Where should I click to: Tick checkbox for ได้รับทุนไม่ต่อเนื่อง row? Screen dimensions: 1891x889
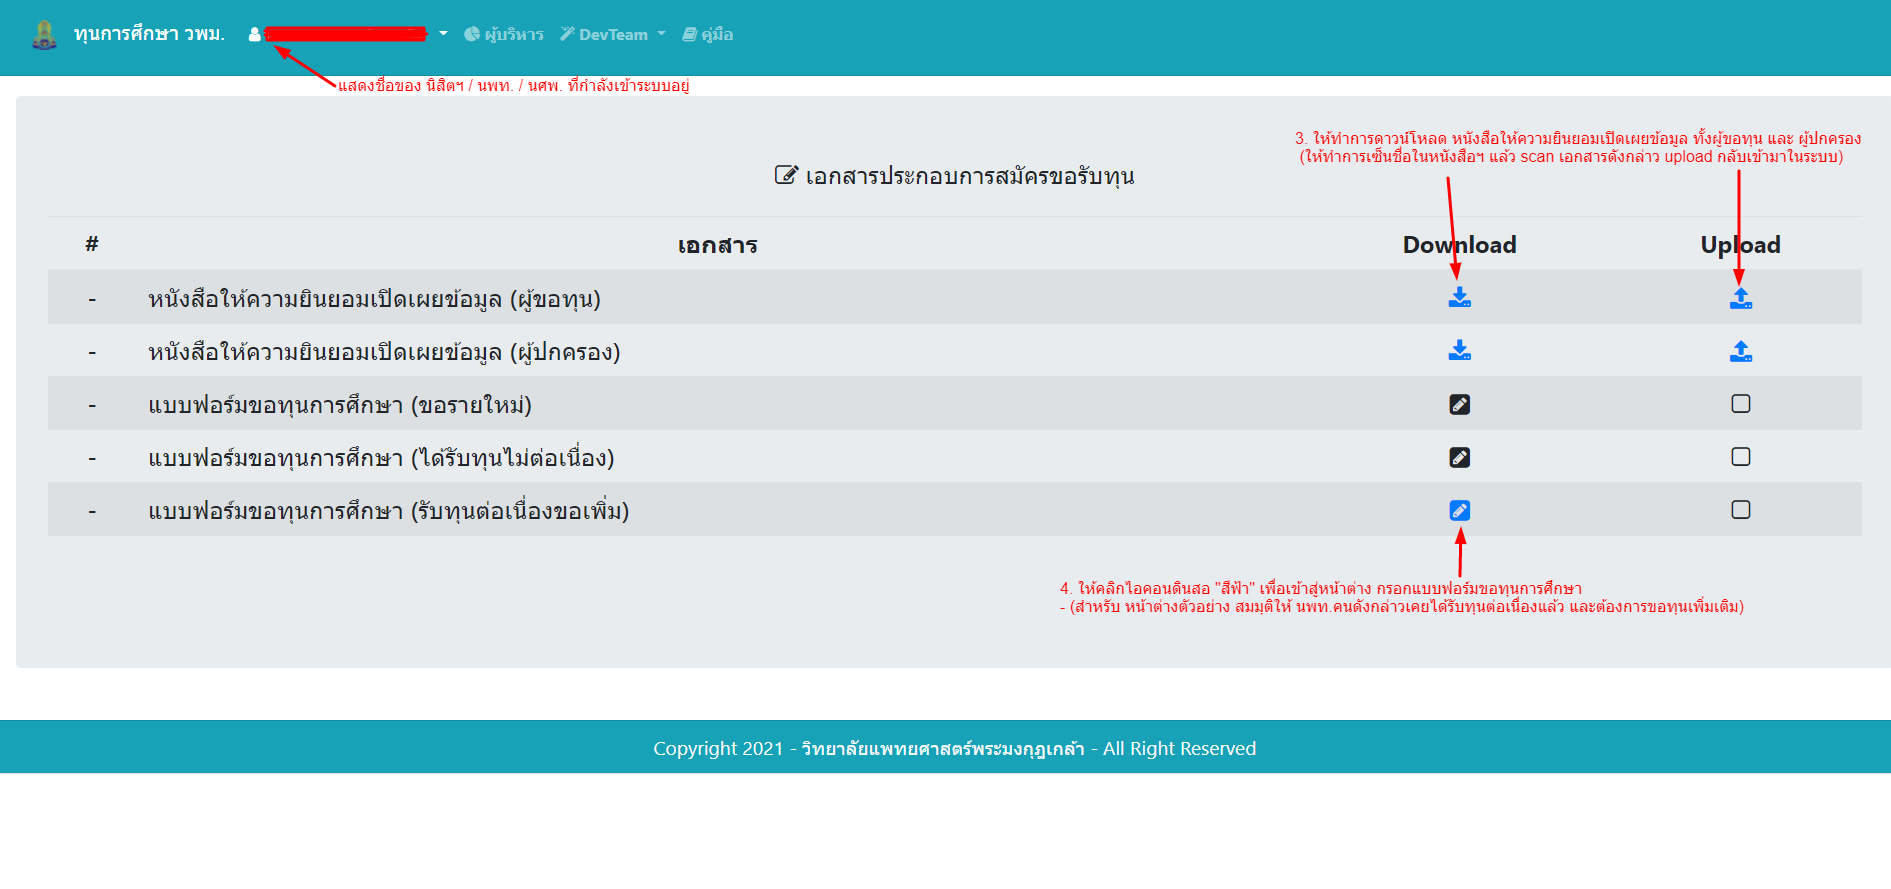point(1741,456)
